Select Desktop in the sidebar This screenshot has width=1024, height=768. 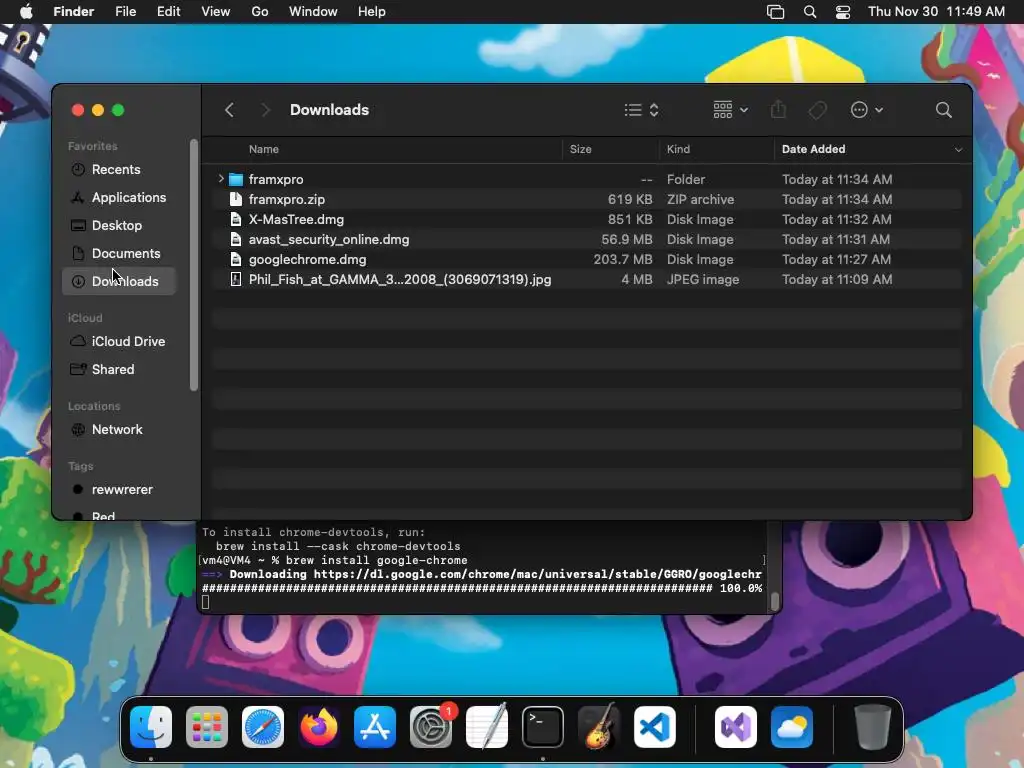(x=119, y=225)
